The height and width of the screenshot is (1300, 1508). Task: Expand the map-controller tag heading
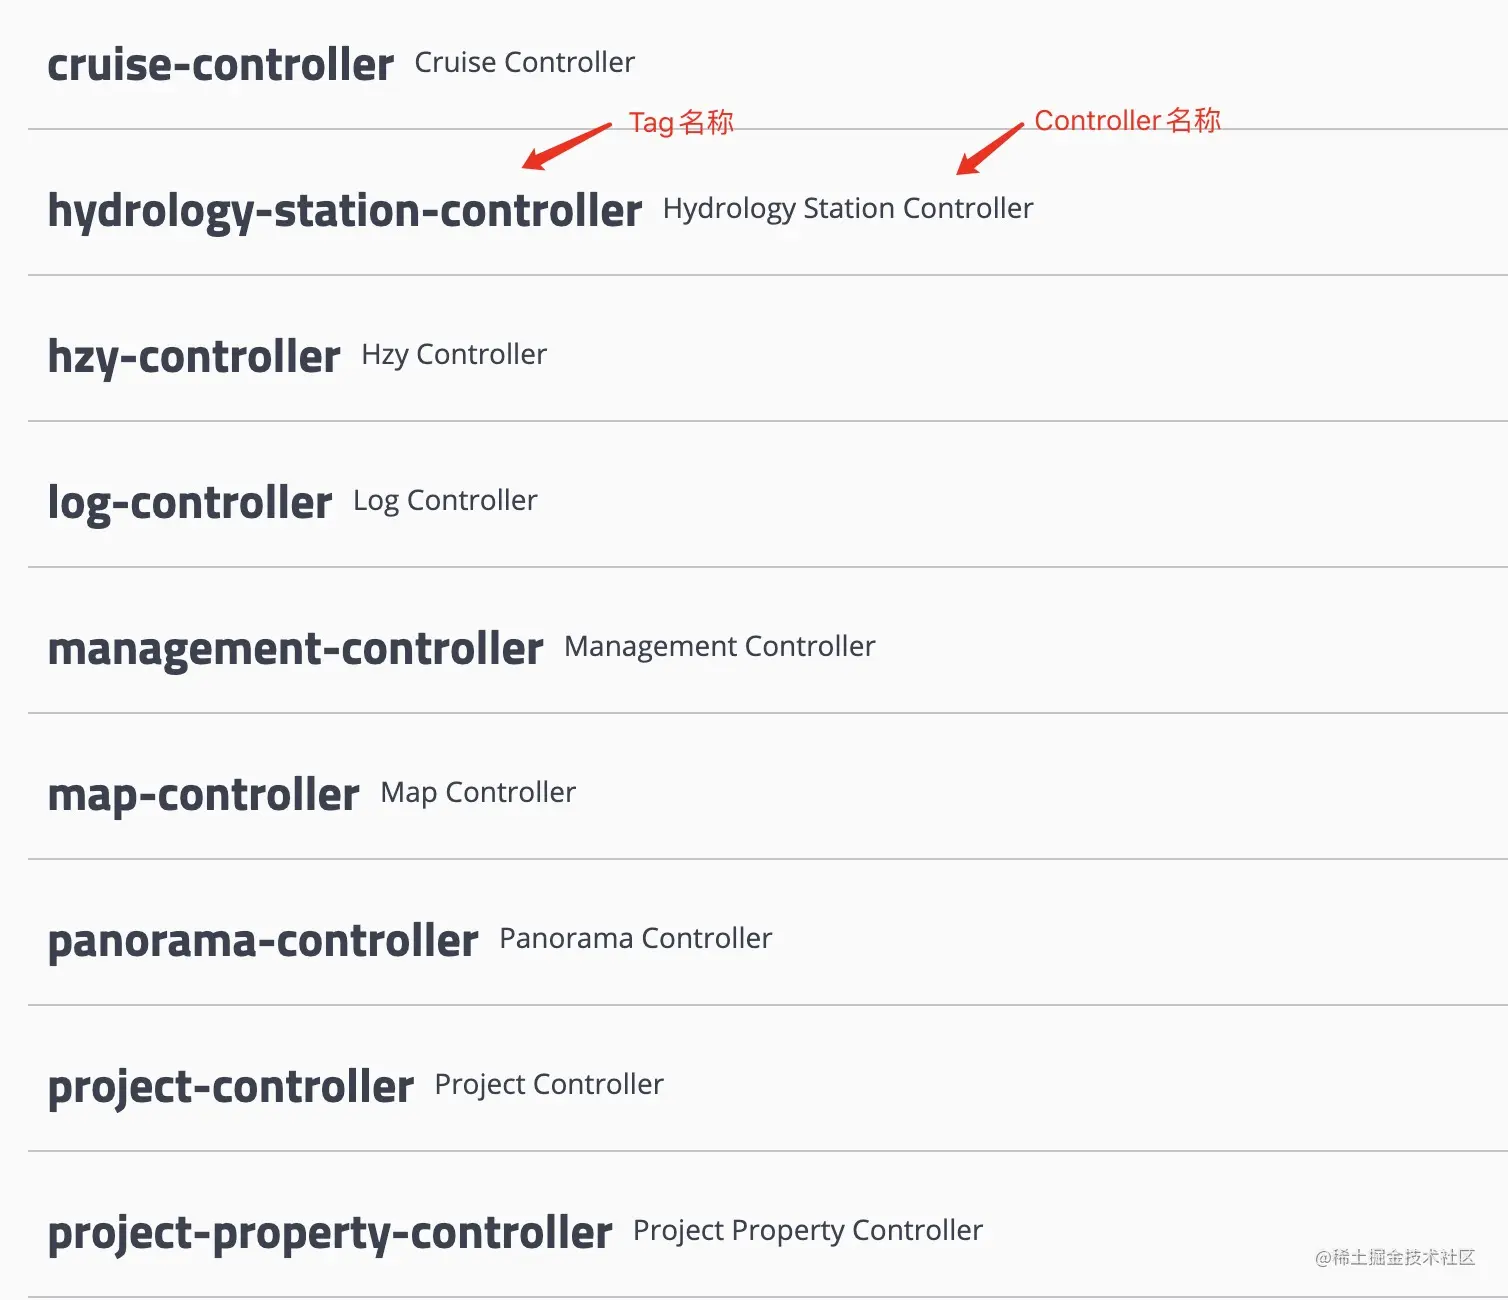(203, 795)
